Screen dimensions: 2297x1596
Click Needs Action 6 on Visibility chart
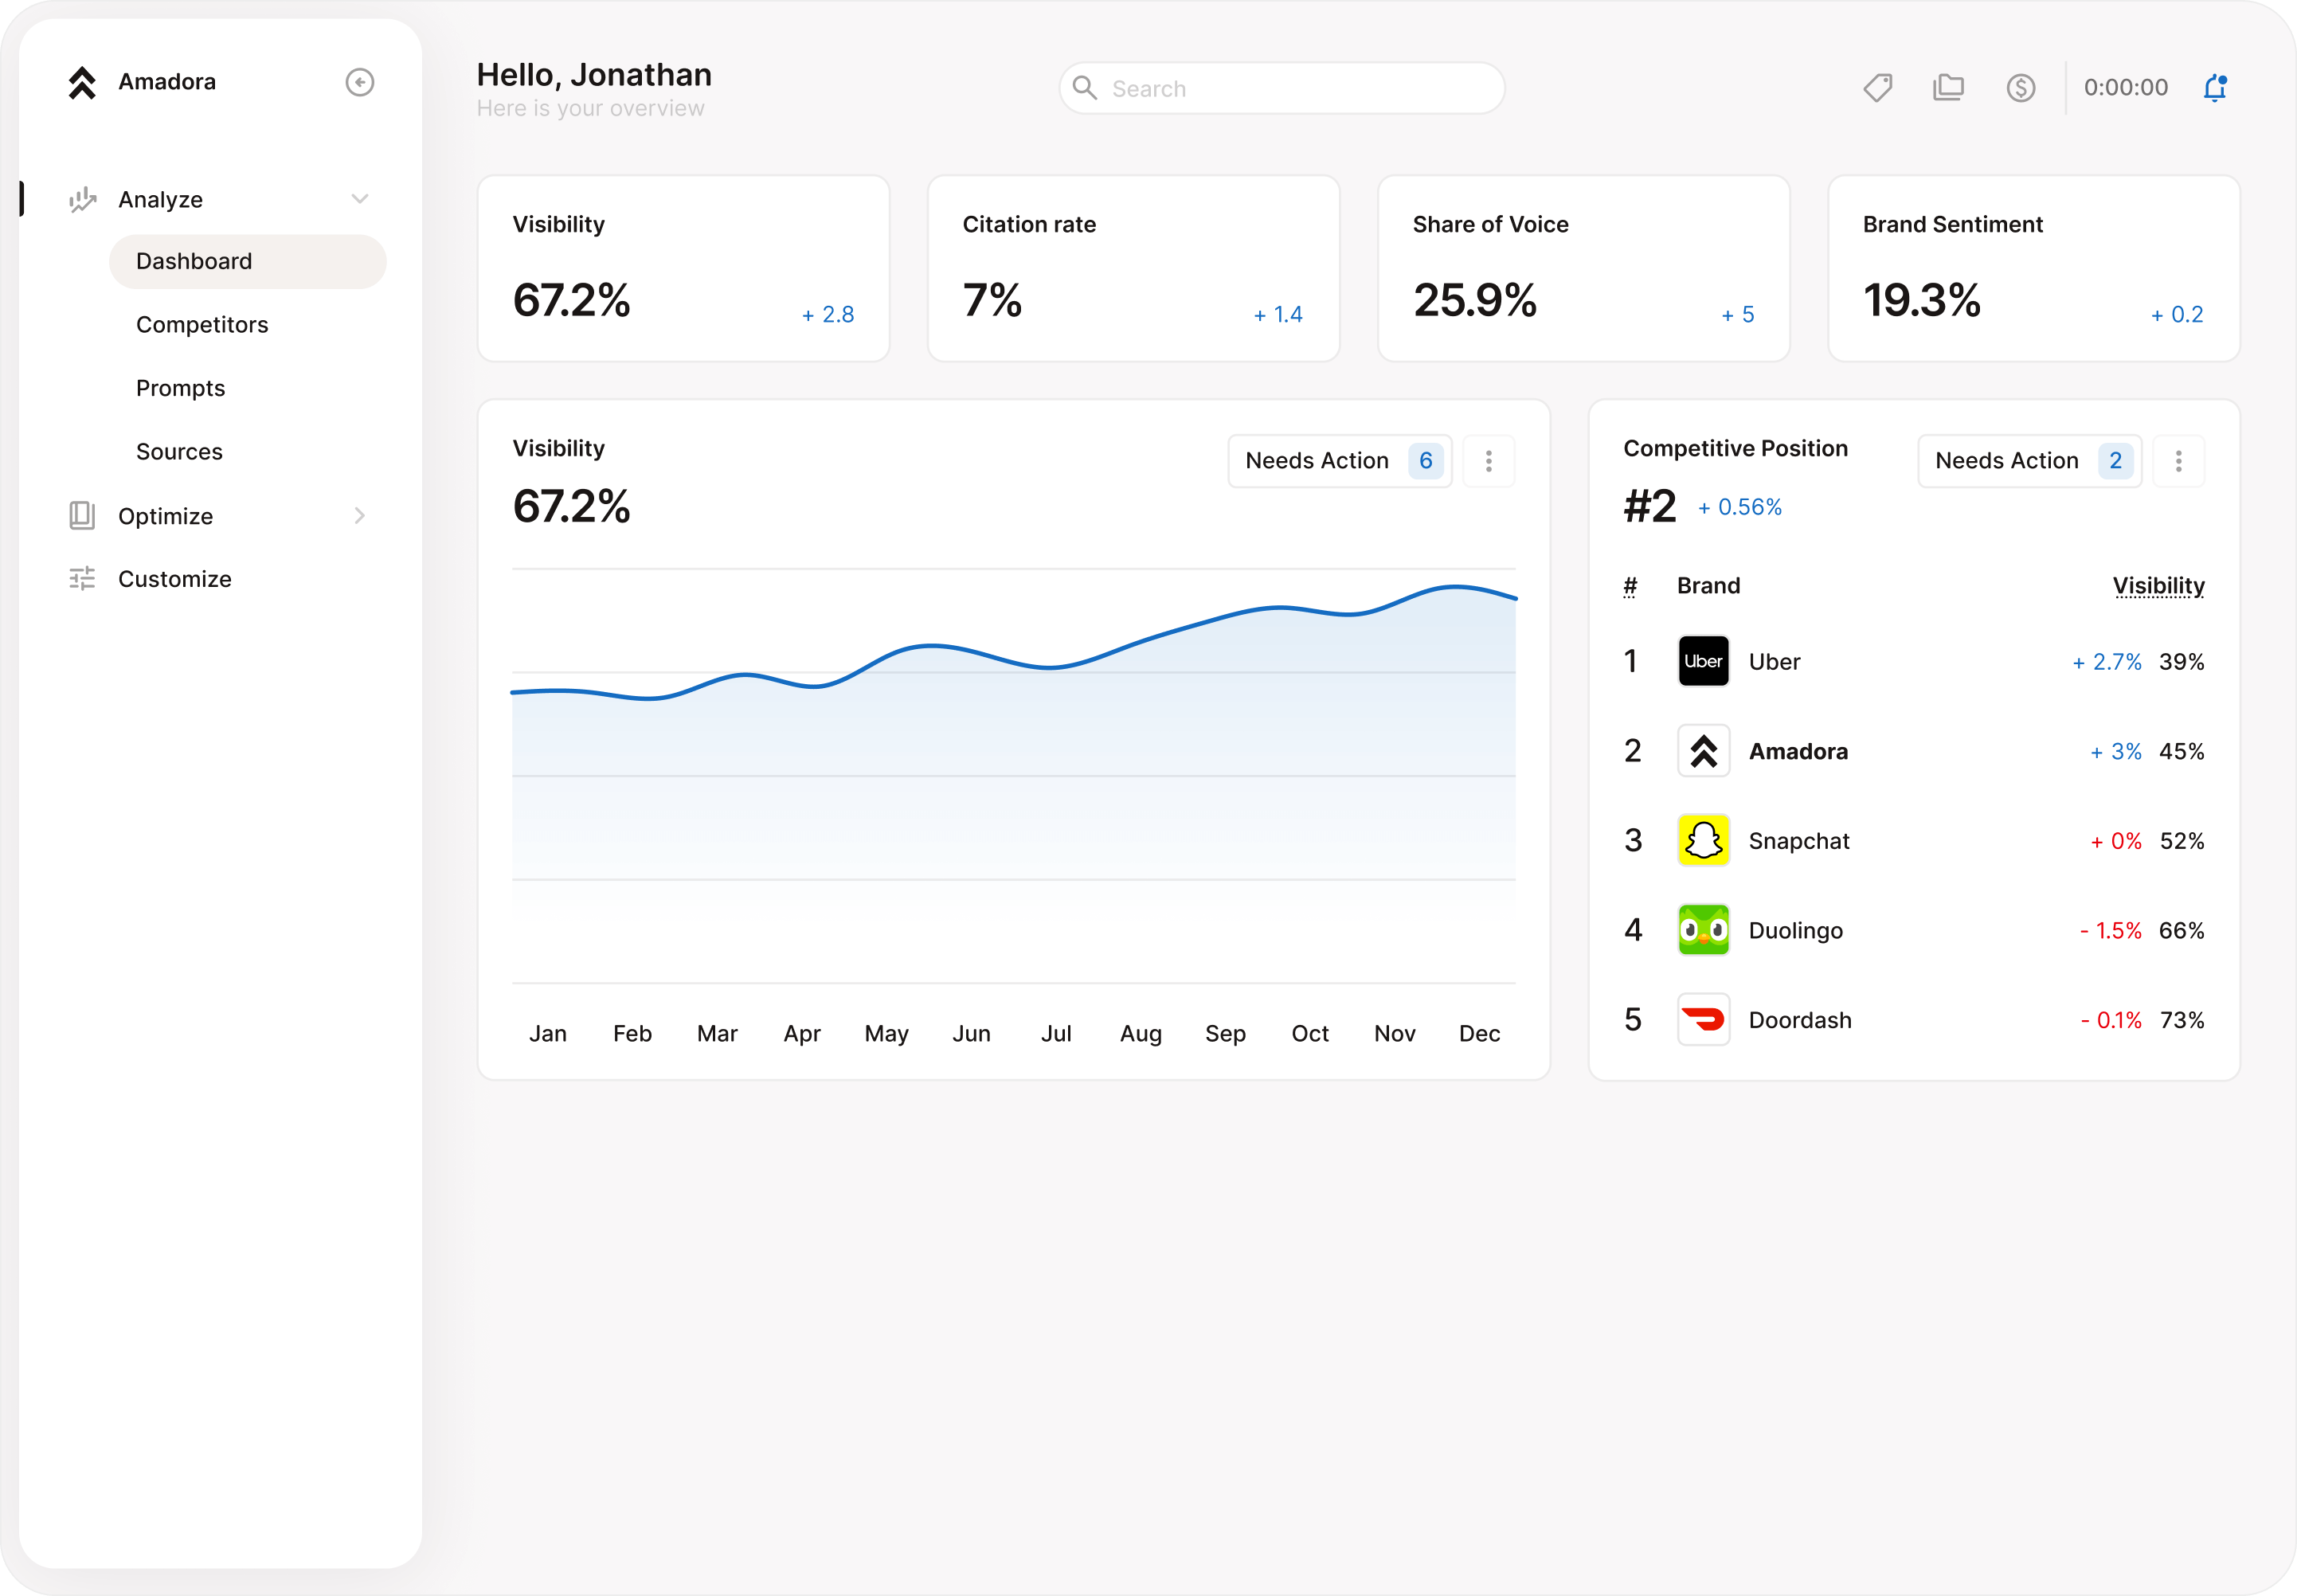coord(1340,461)
